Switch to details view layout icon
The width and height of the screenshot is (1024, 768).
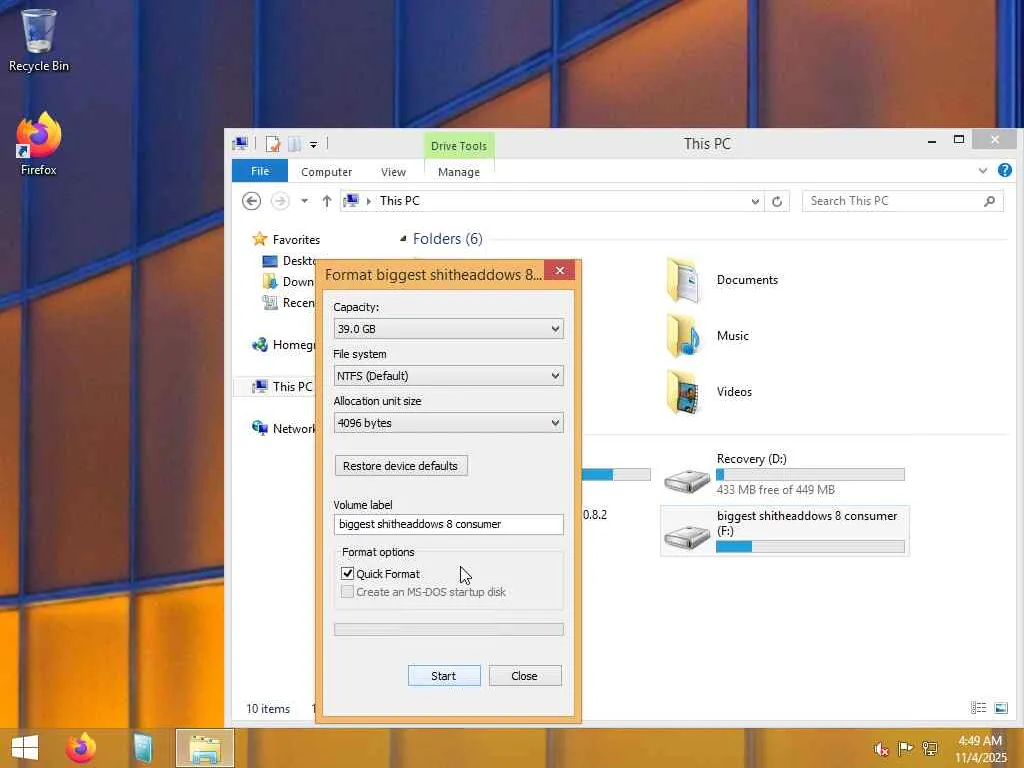click(x=978, y=708)
